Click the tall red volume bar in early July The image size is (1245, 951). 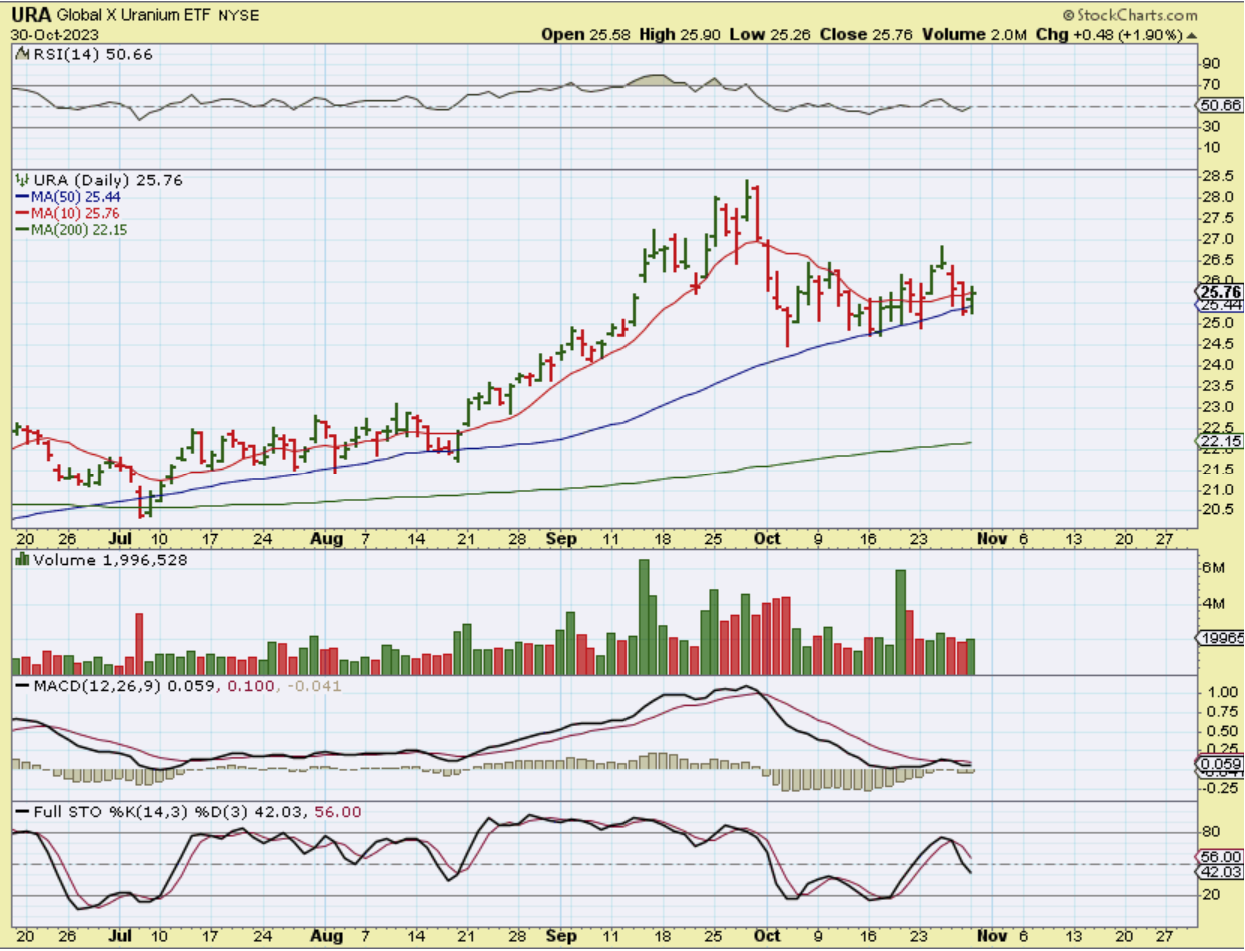[x=139, y=644]
